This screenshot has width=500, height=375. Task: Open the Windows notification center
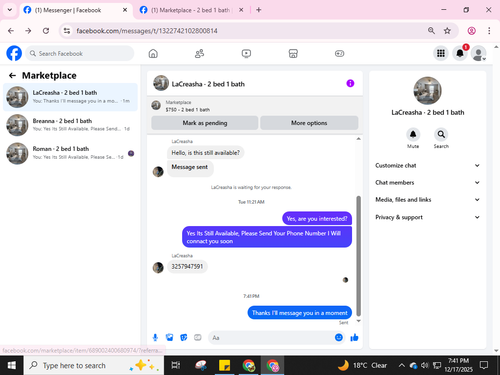pyautogui.click(x=484, y=365)
